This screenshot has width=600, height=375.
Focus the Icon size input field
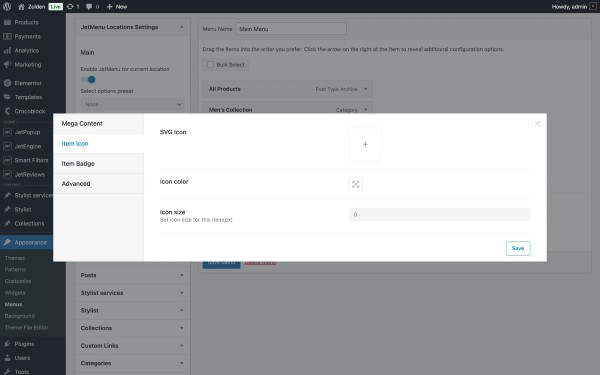click(x=439, y=215)
